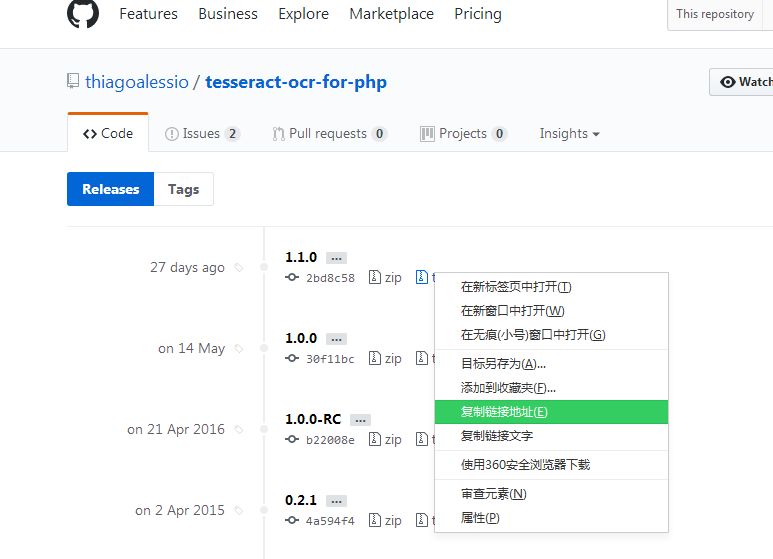Click the zip file icon for release 1.1.0

(x=375, y=277)
